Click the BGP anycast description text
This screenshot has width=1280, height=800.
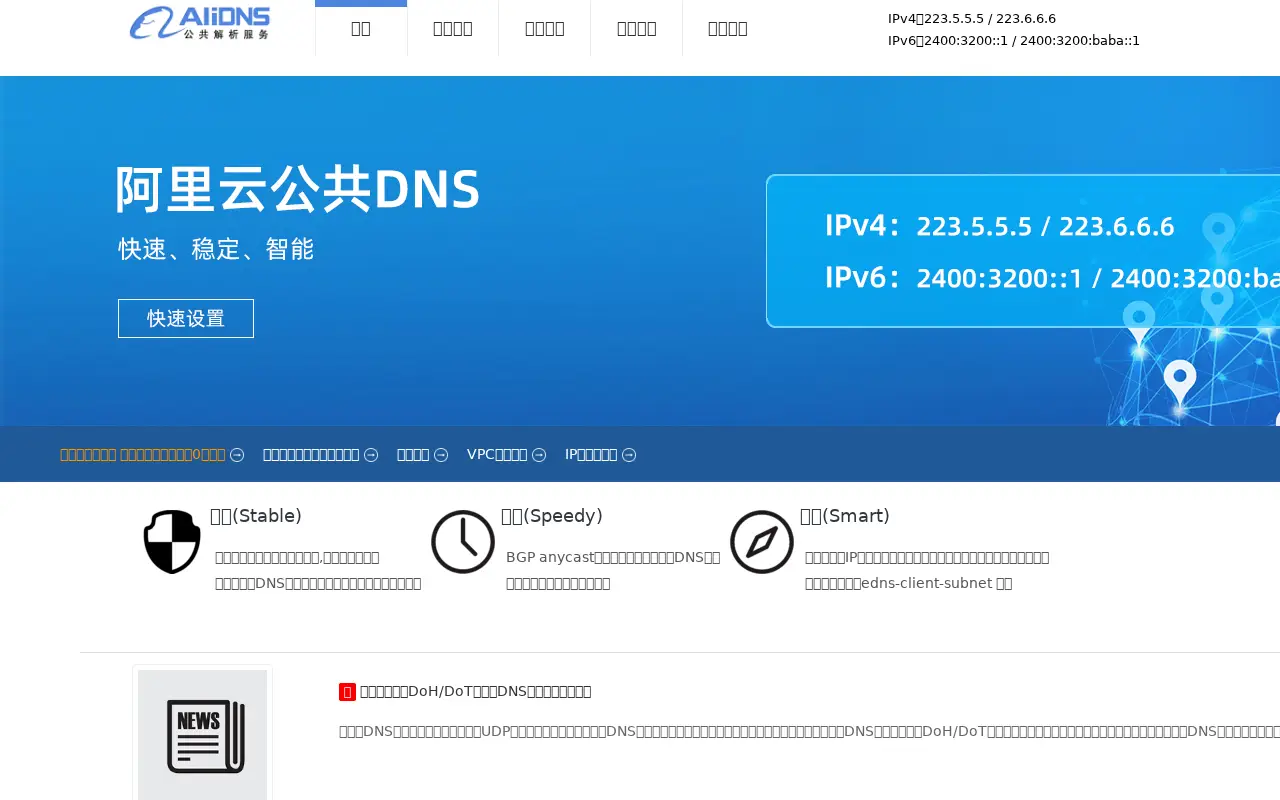pos(613,570)
